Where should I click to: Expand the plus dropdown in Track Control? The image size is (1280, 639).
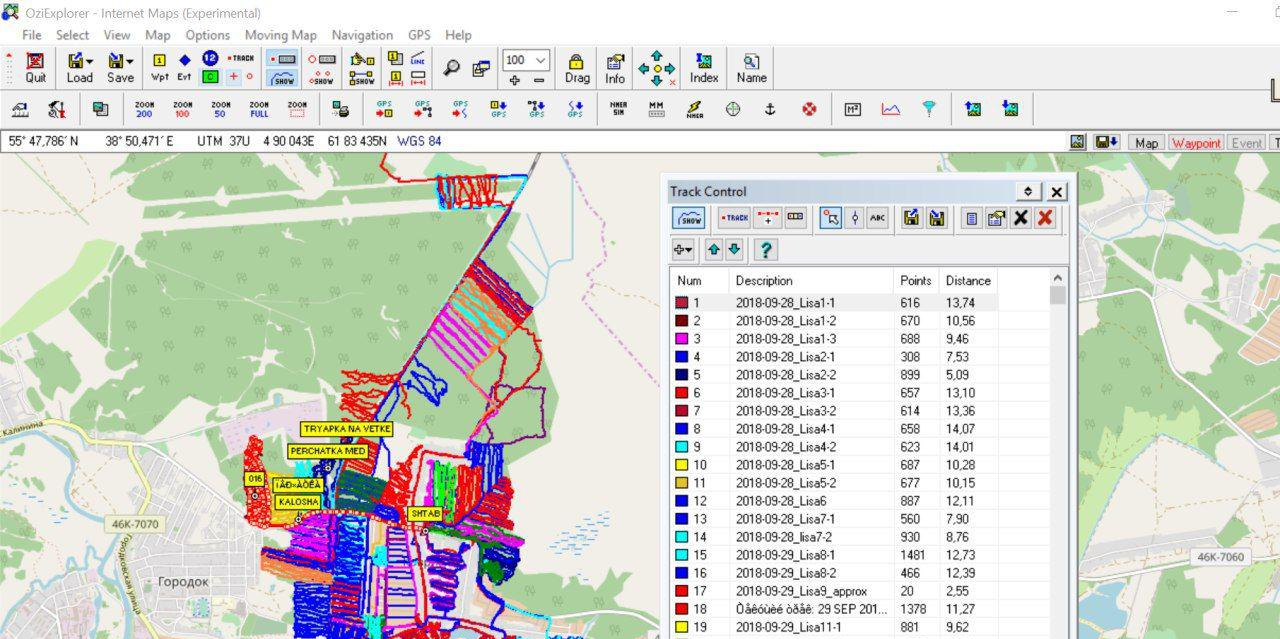point(683,249)
